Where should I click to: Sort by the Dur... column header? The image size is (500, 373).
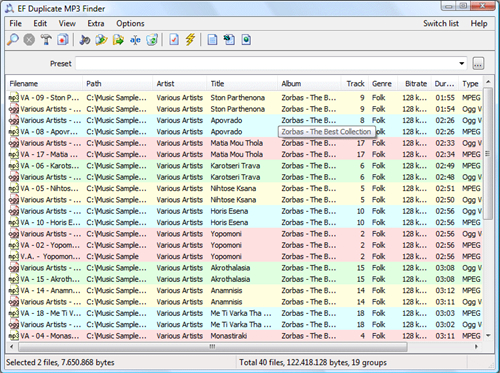445,84
